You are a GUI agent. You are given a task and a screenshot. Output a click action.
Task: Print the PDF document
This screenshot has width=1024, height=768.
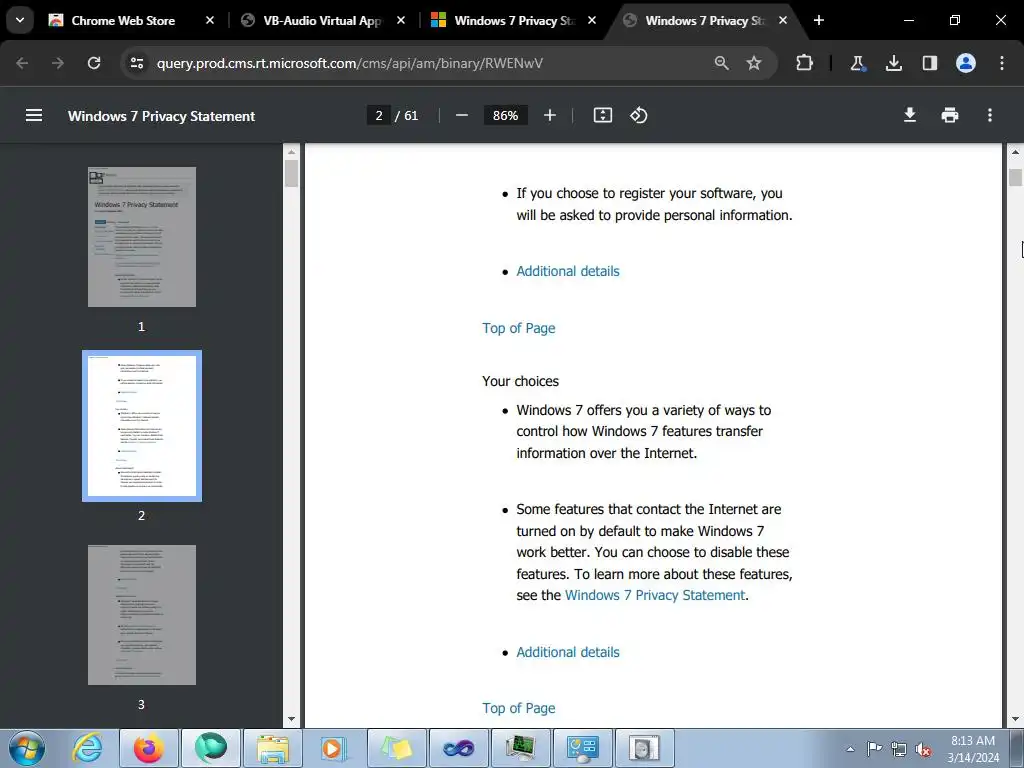(950, 116)
